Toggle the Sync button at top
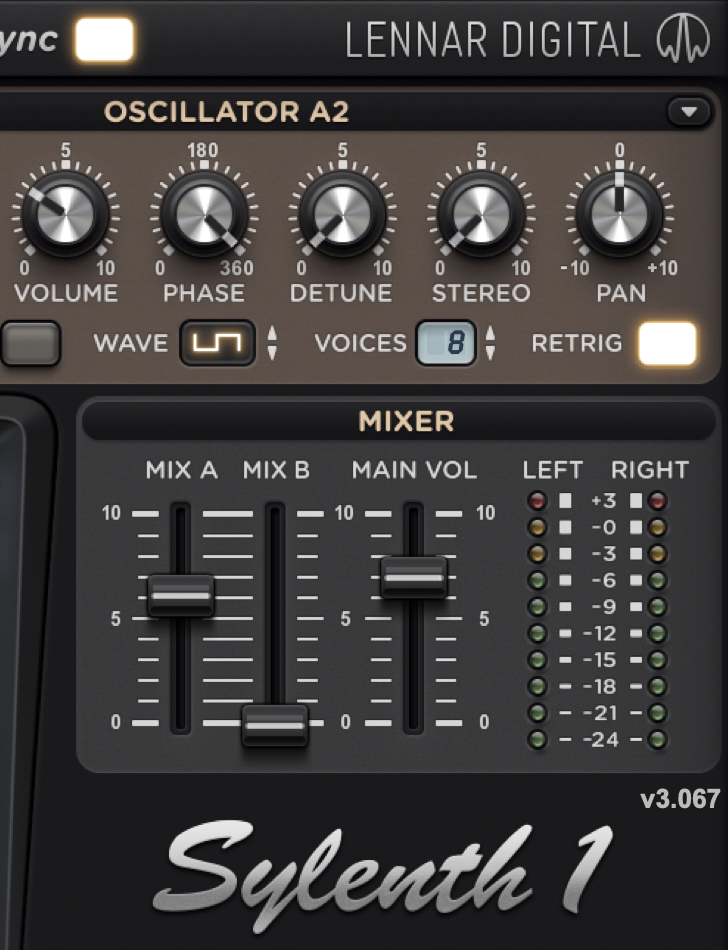 [x=104, y=39]
